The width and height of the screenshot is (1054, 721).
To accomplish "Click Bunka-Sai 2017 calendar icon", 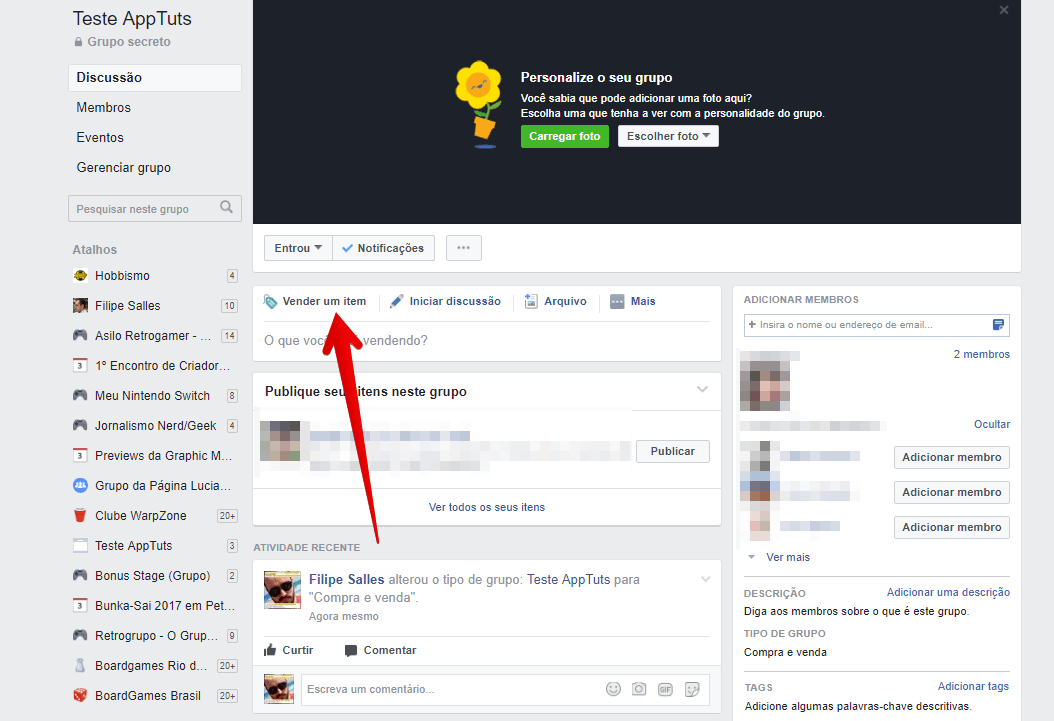I will [x=80, y=605].
